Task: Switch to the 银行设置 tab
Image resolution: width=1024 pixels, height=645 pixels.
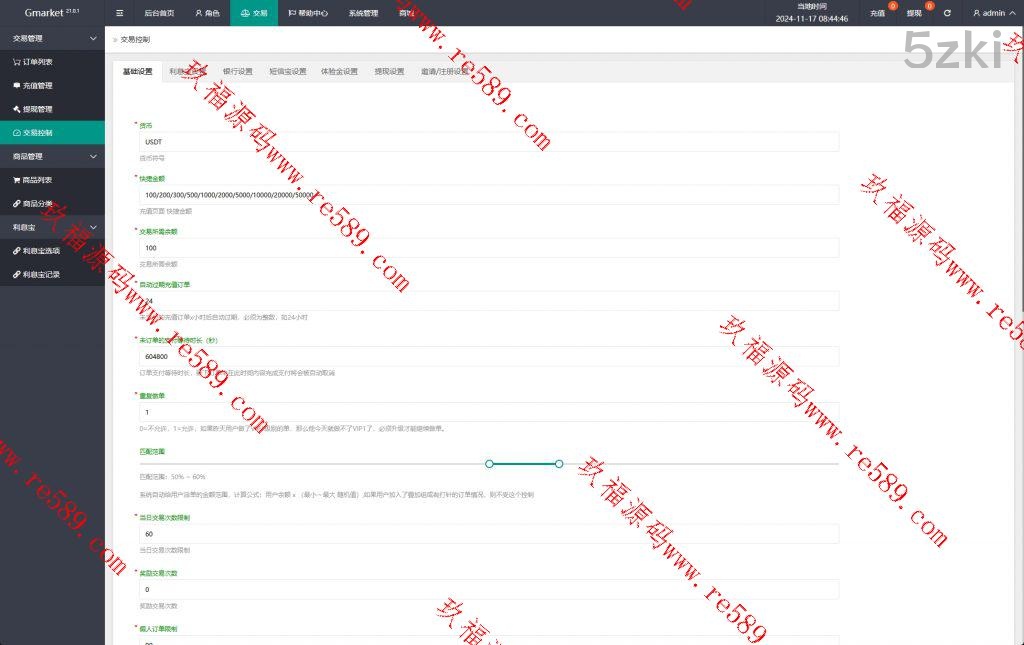Action: [x=237, y=72]
